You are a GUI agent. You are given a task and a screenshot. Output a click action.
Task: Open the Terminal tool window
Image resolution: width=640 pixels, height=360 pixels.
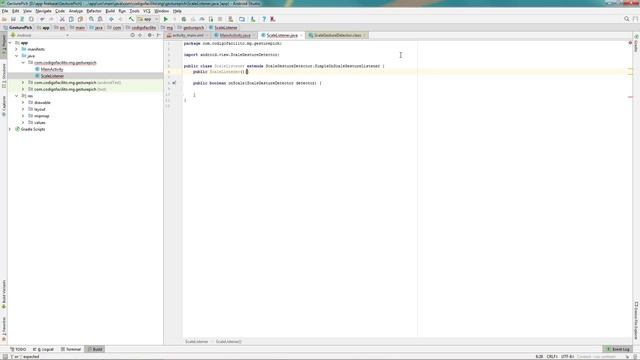point(71,349)
